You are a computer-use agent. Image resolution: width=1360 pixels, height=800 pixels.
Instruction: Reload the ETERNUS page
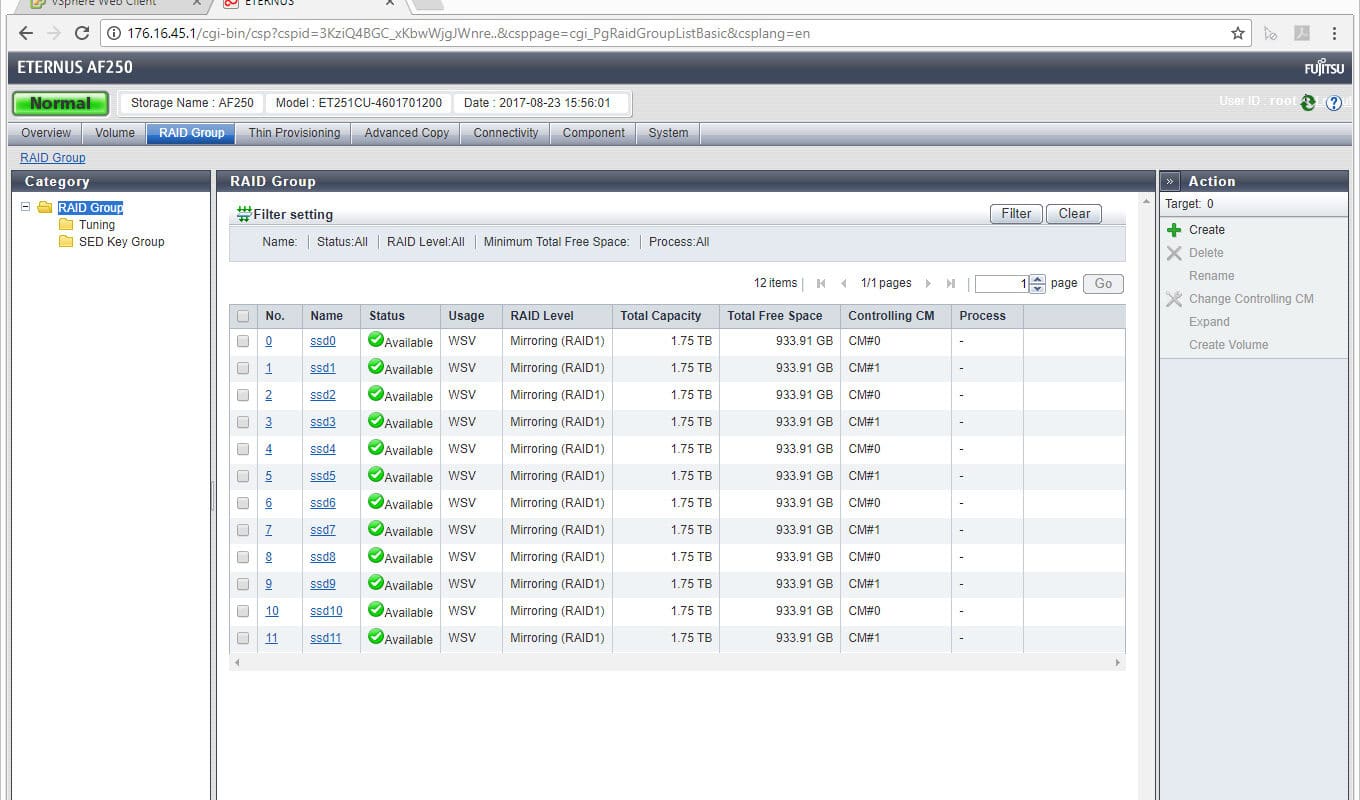82,33
